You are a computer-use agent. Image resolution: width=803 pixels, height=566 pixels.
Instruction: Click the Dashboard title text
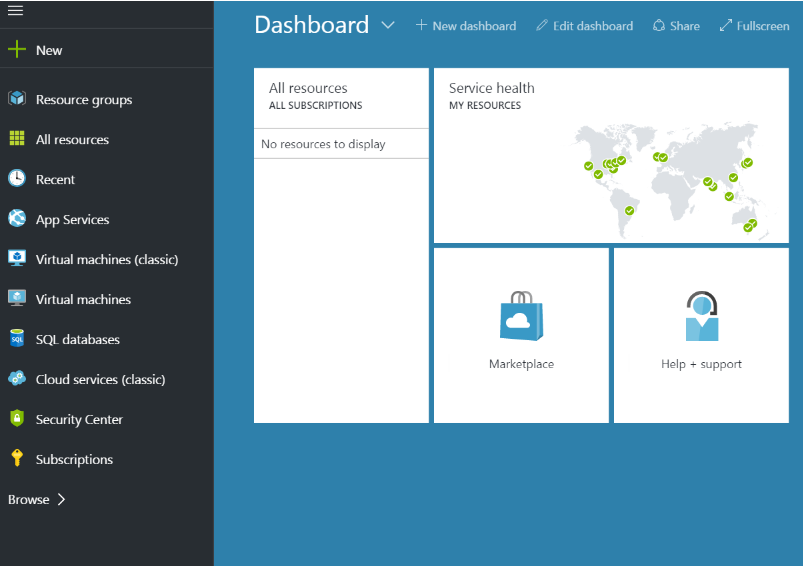[x=311, y=25]
